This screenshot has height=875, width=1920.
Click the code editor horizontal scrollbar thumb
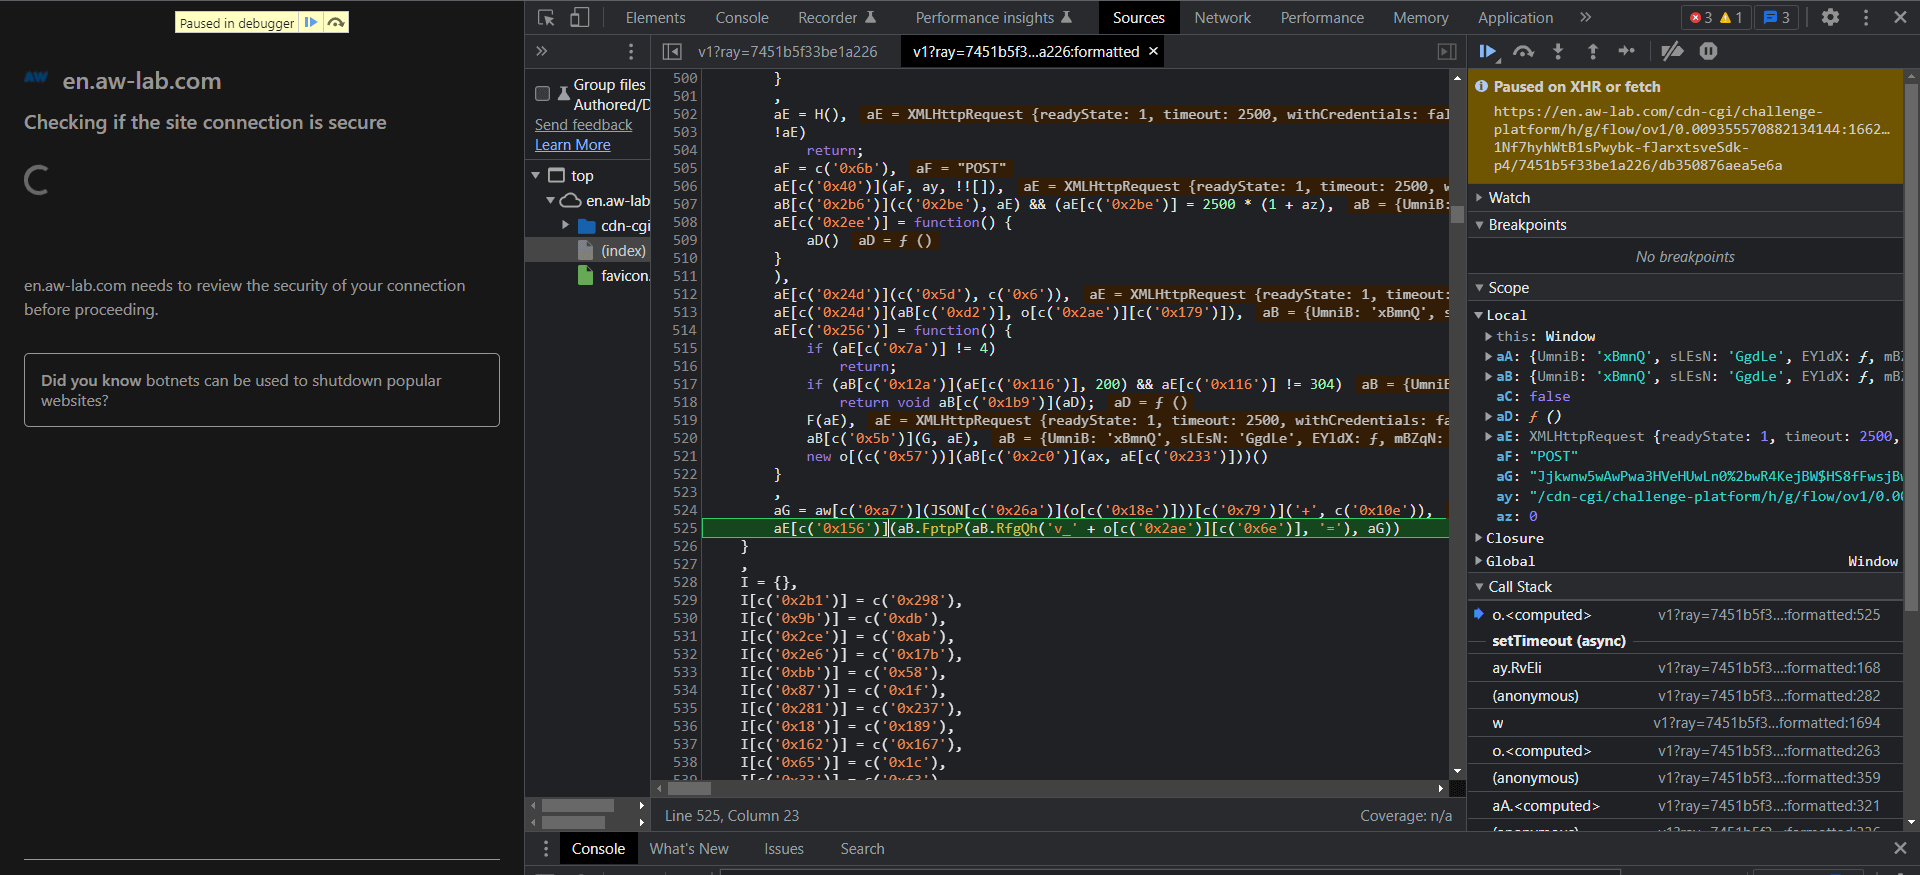click(689, 788)
